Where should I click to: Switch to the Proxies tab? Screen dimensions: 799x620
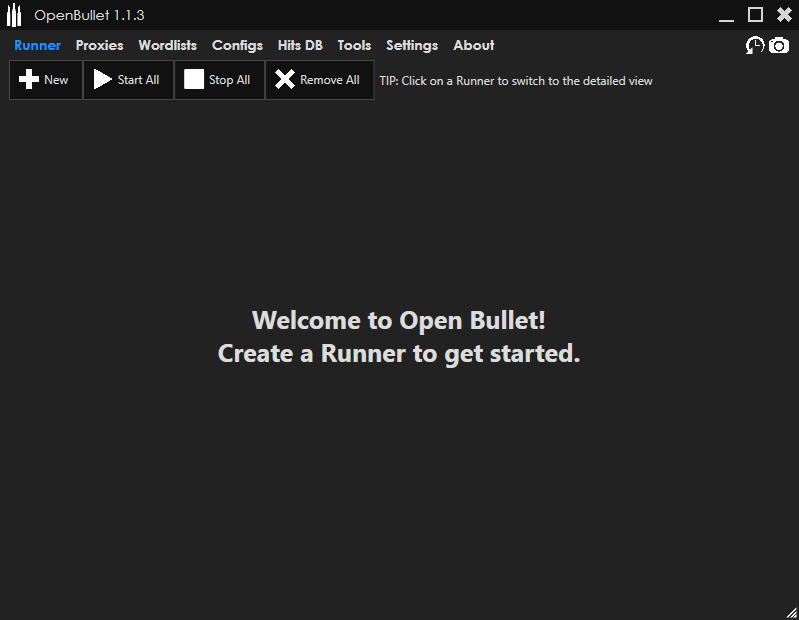pos(99,45)
